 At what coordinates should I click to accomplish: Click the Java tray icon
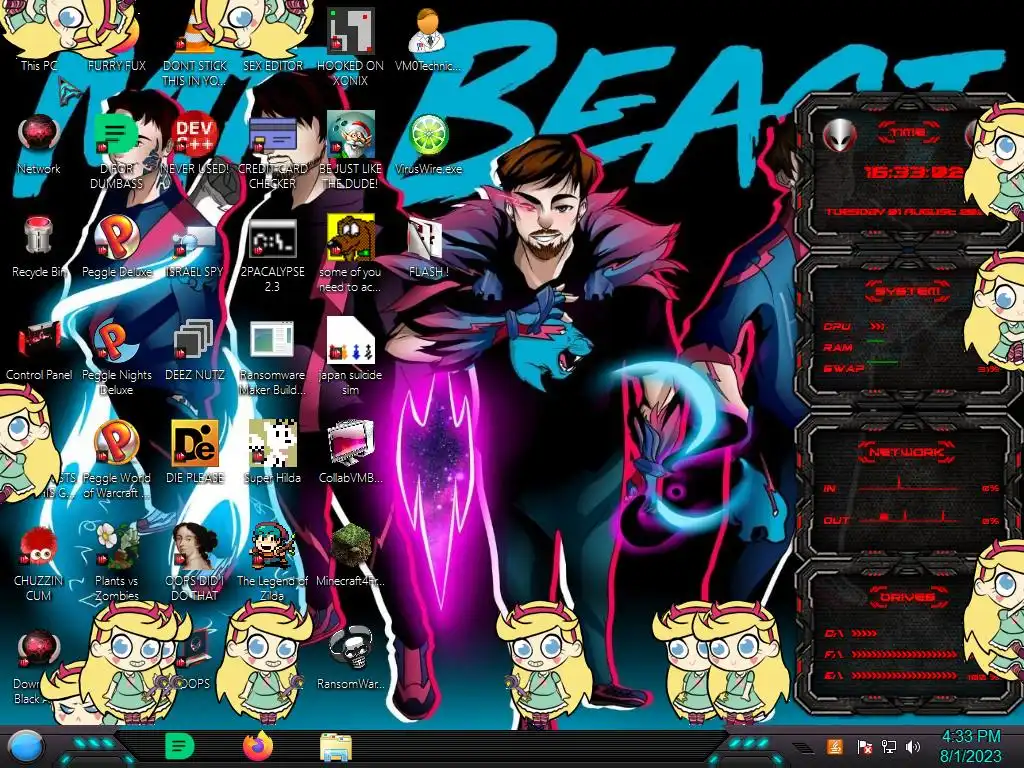(835, 746)
